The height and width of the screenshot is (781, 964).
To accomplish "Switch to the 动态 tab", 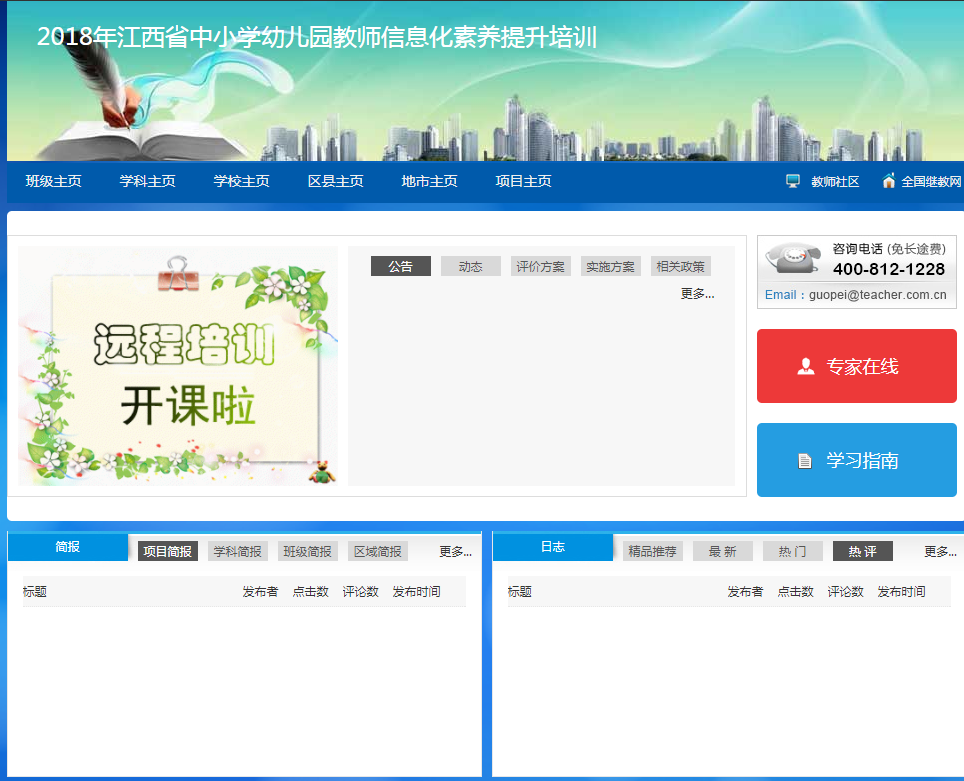I will point(470,266).
